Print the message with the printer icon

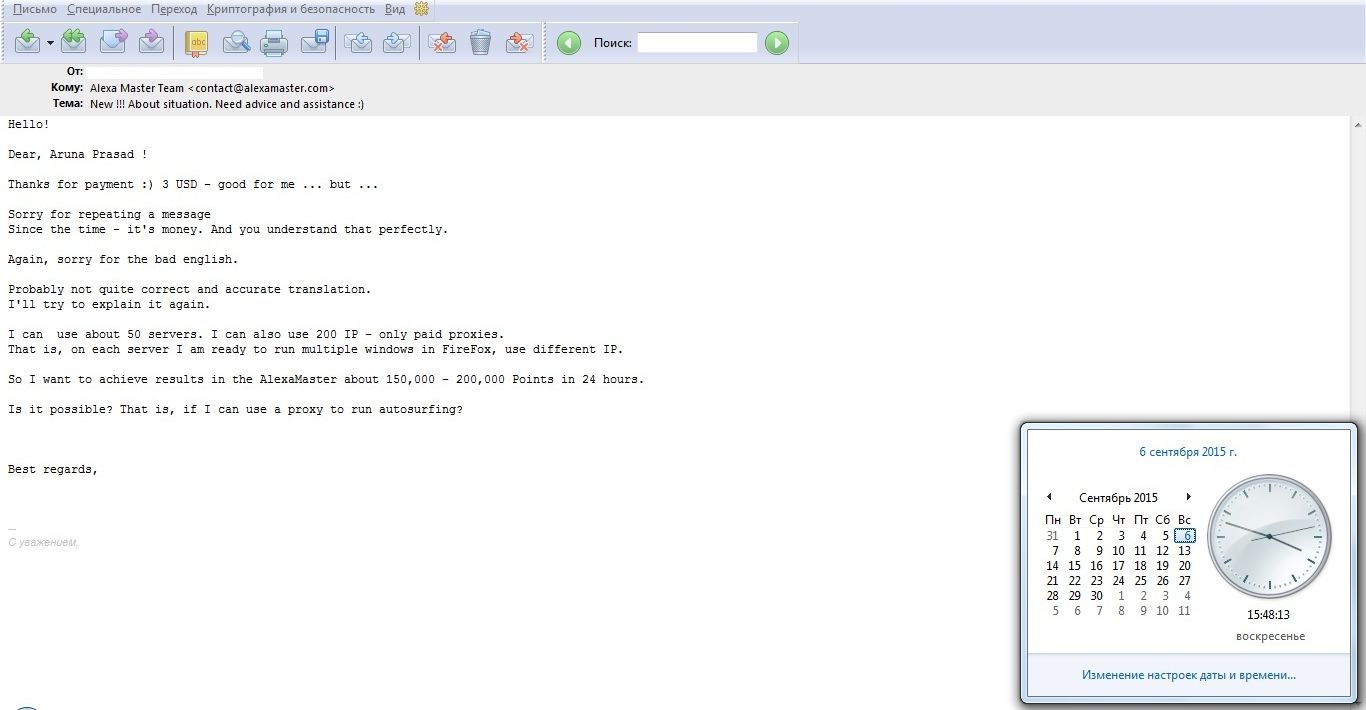(x=274, y=42)
